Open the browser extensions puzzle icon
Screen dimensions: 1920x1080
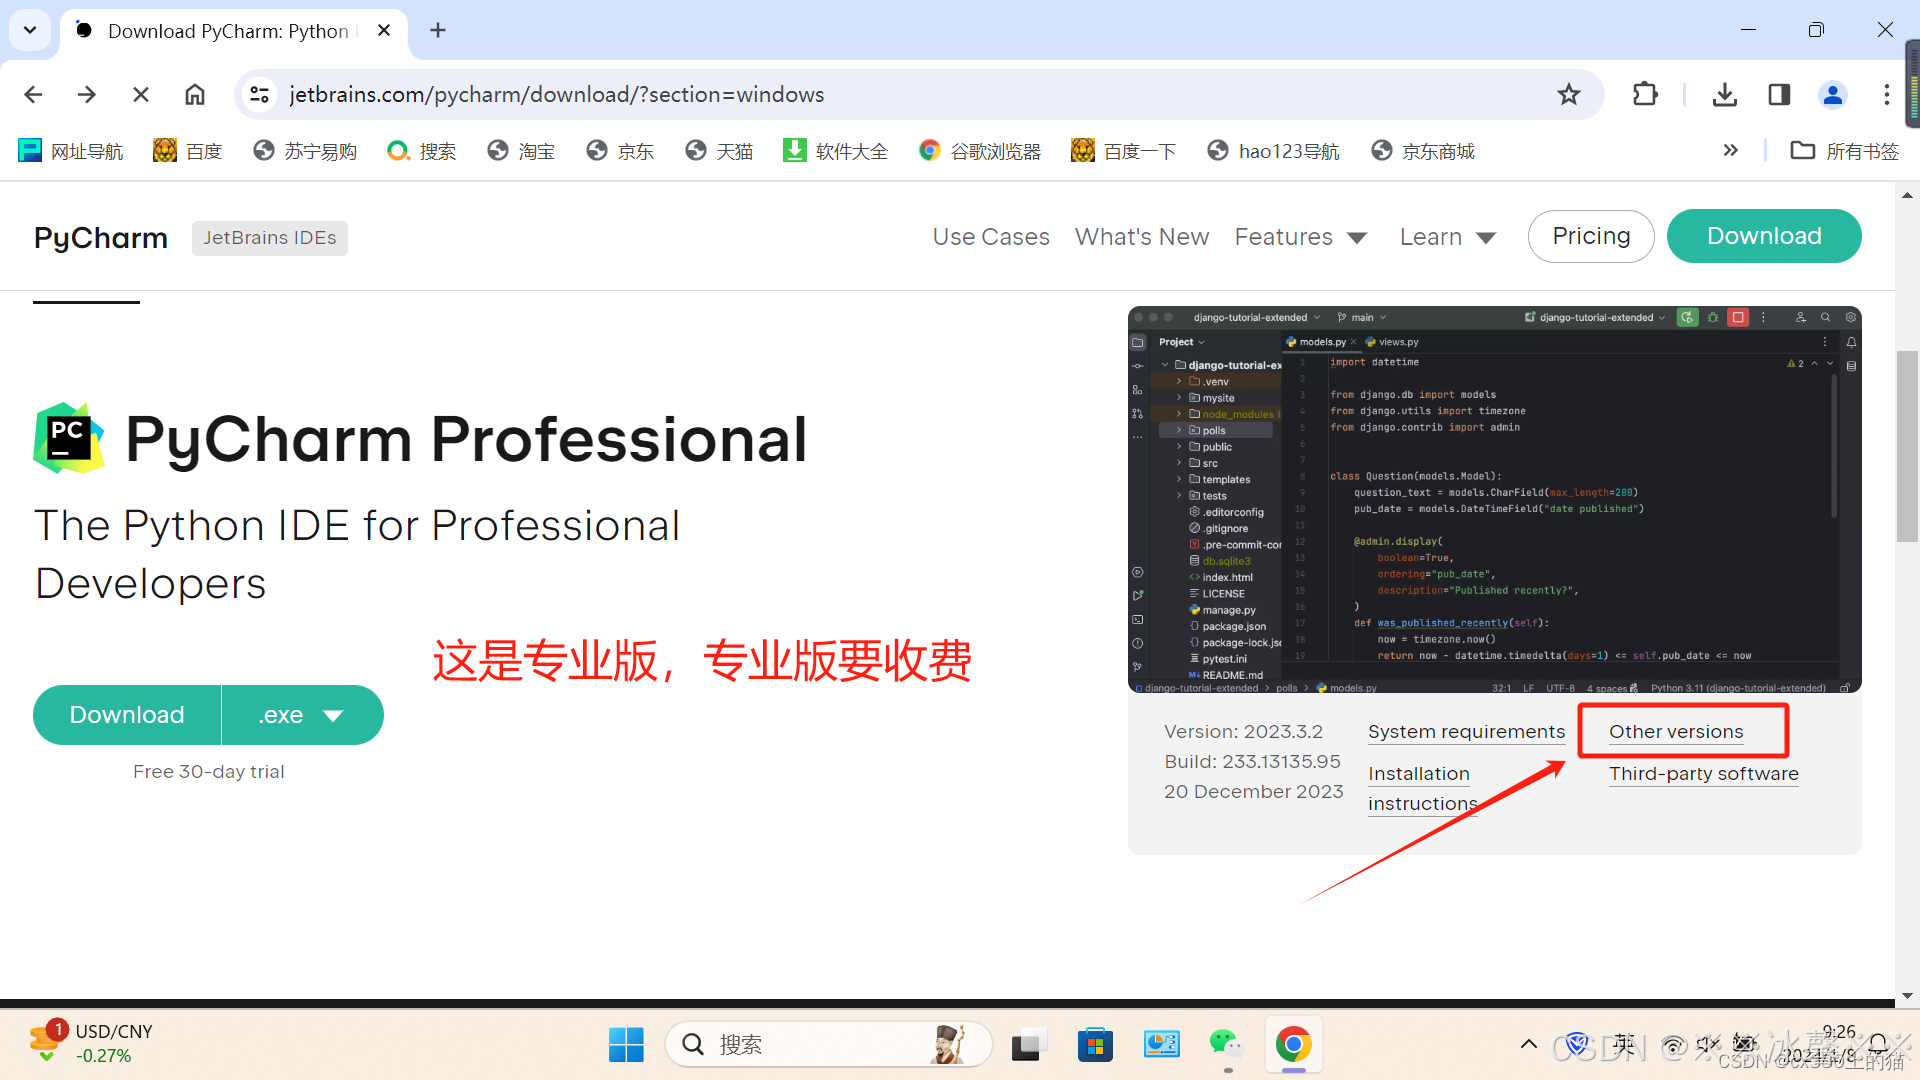[x=1645, y=94]
